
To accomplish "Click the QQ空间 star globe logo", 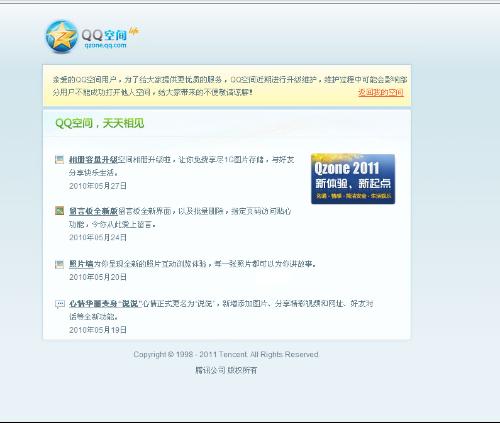I will click(x=62, y=37).
